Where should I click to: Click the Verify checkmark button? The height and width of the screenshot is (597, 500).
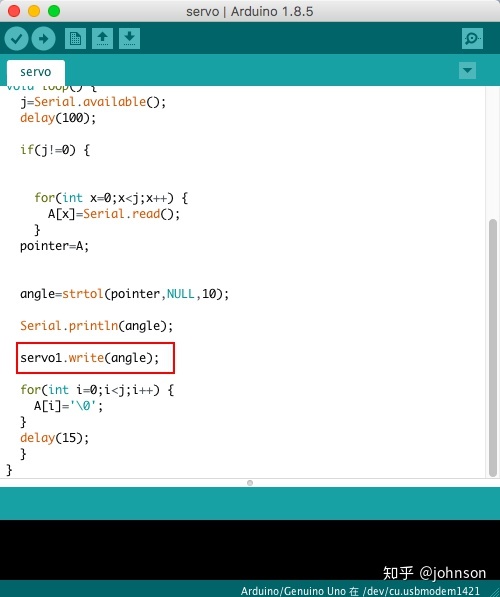click(x=16, y=38)
